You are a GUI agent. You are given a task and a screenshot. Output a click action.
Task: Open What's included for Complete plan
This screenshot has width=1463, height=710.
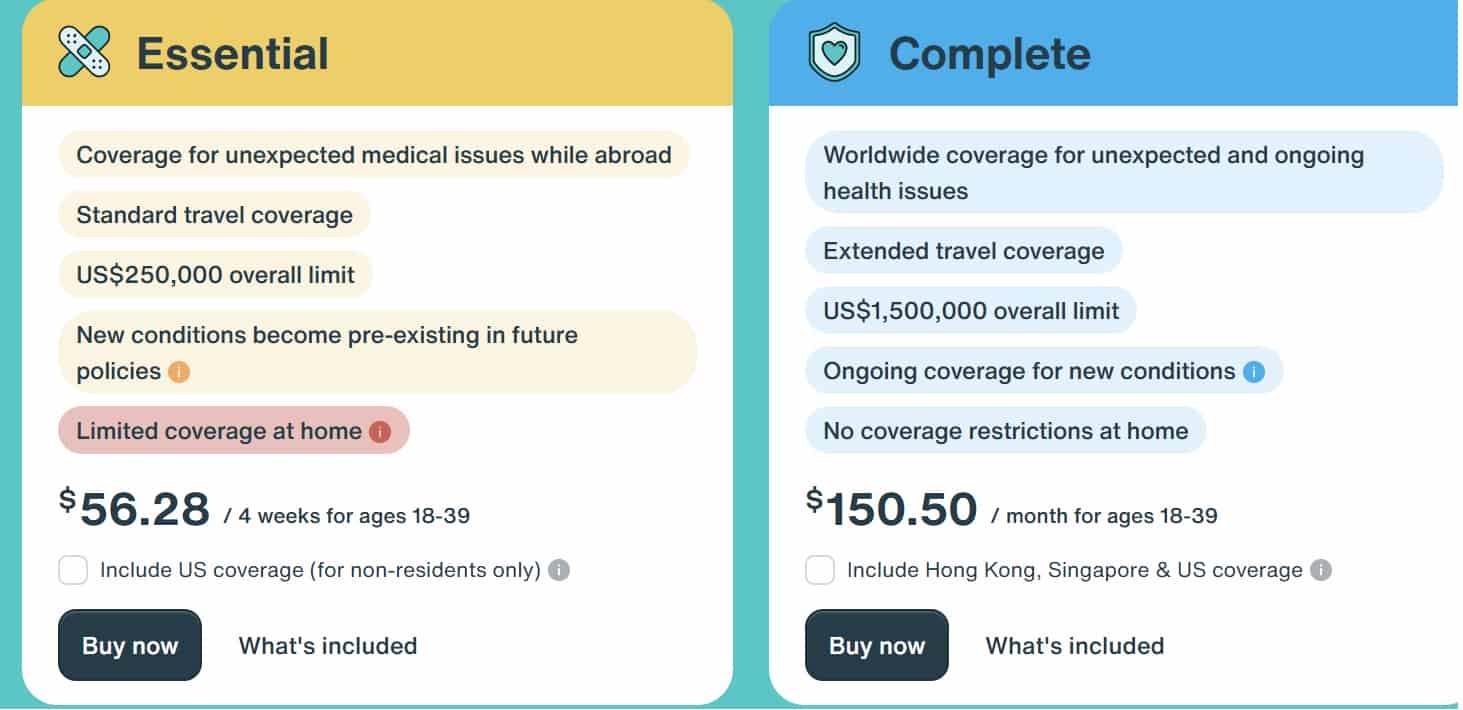coord(1075,646)
